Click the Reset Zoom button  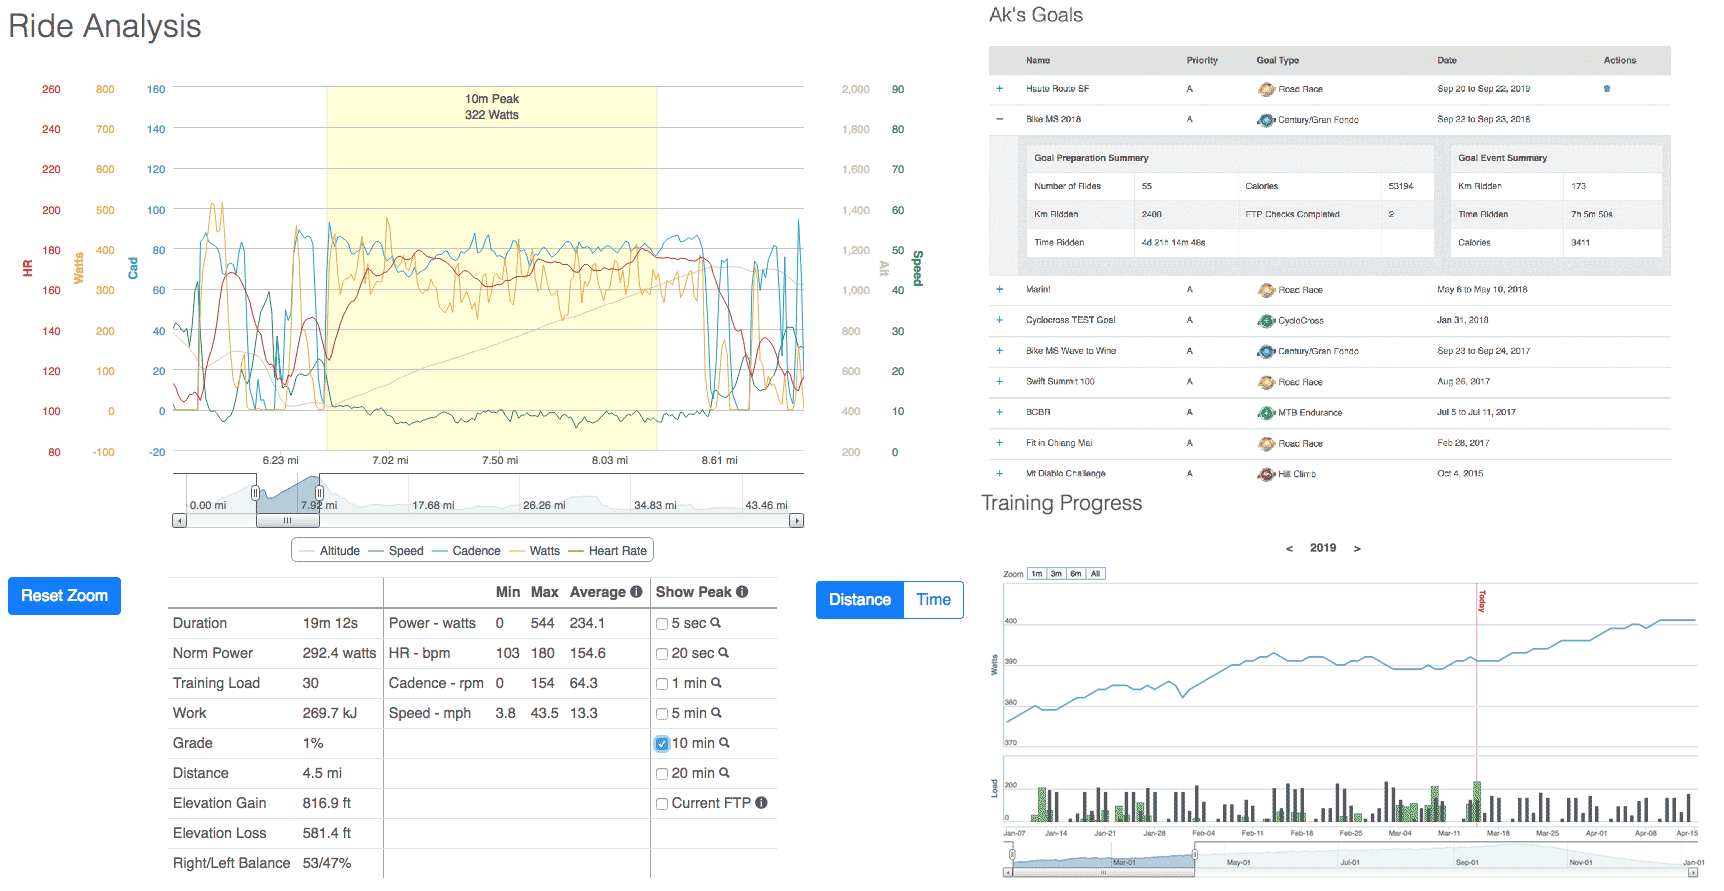point(64,596)
